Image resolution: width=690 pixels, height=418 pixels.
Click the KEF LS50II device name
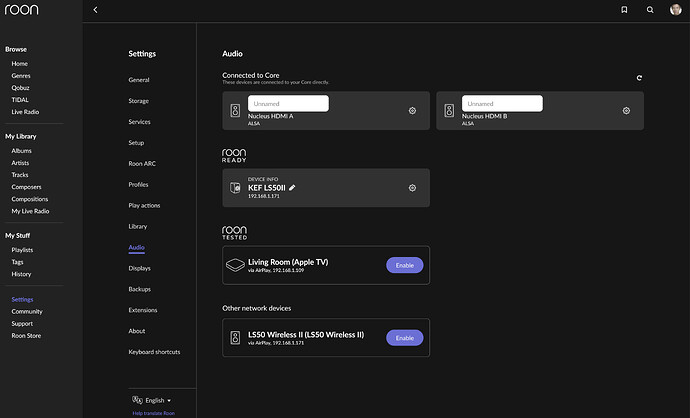[x=267, y=188]
